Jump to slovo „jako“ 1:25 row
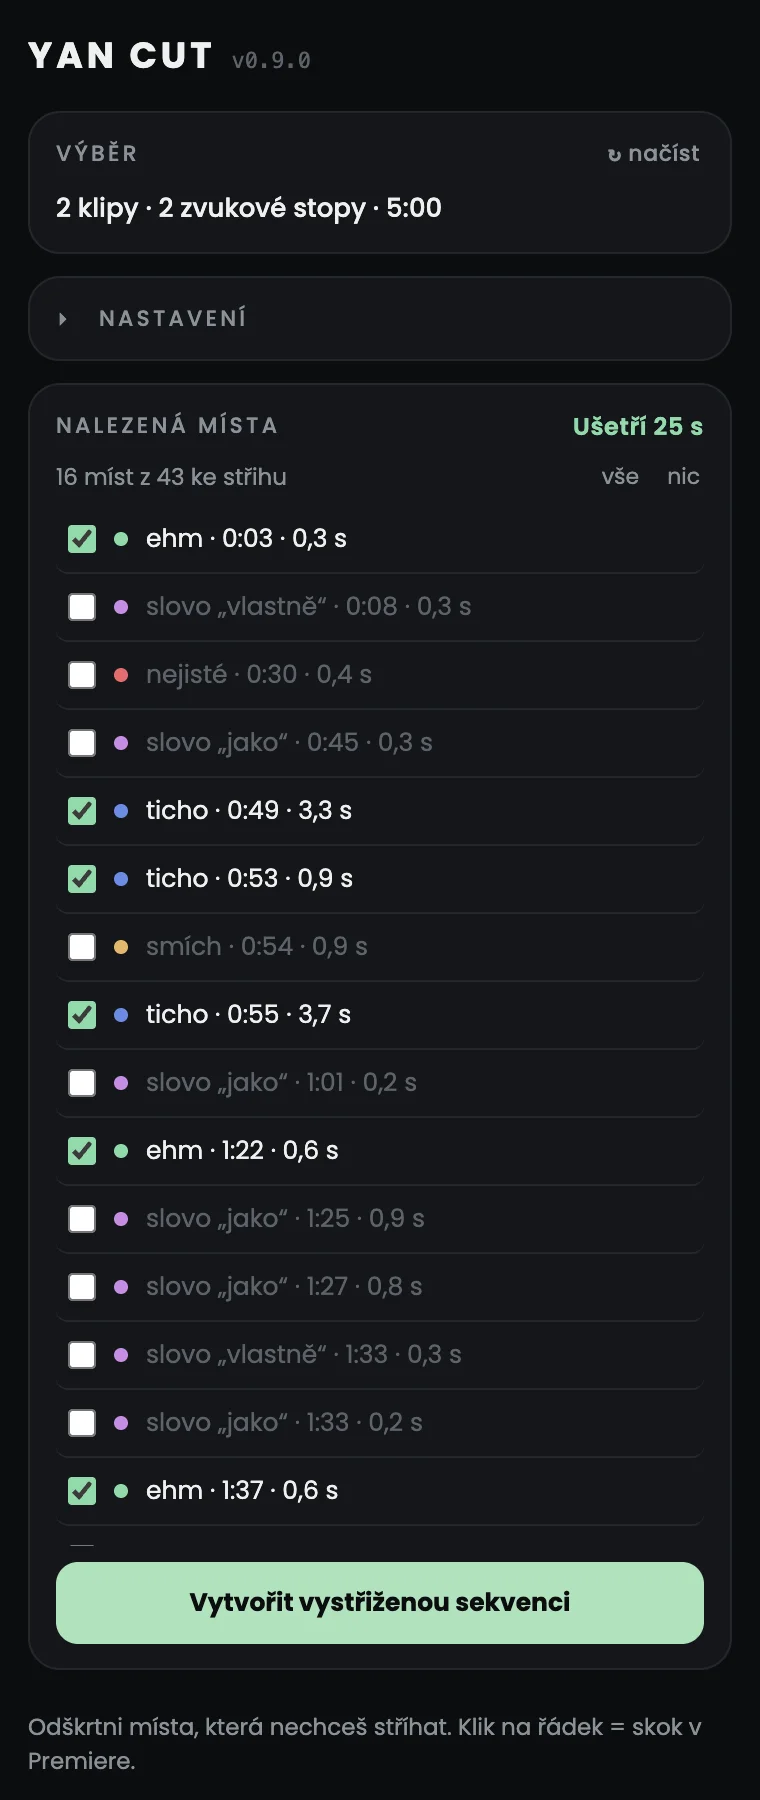The width and height of the screenshot is (760, 1800). [x=380, y=1219]
